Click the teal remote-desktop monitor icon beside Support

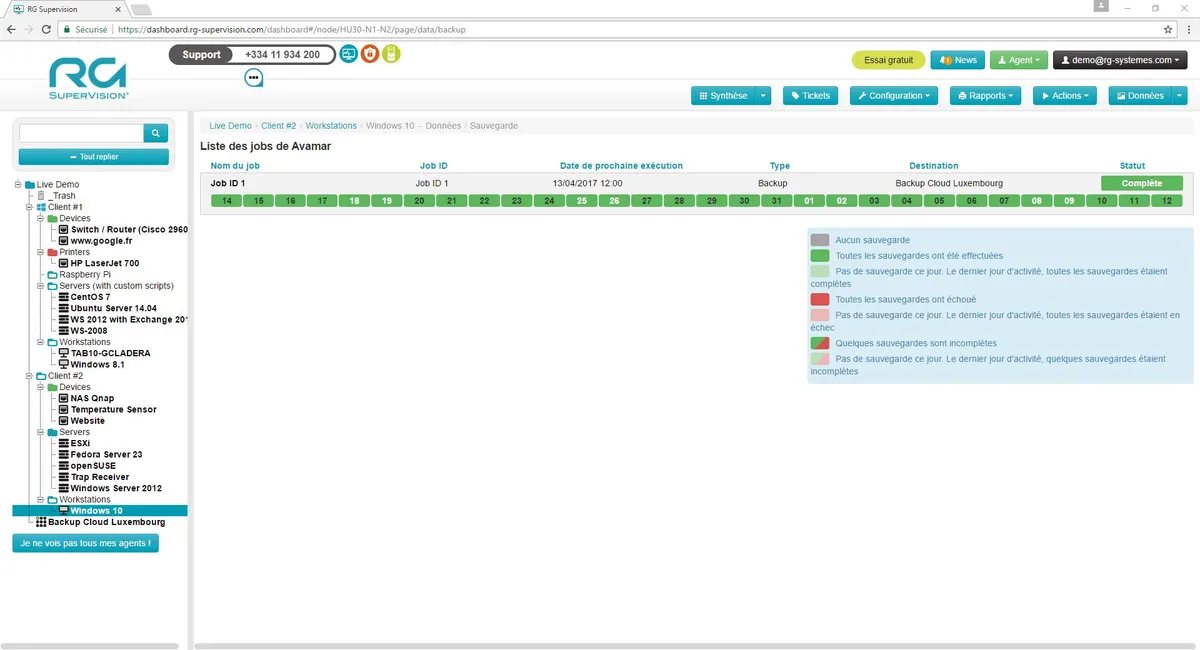[349, 54]
